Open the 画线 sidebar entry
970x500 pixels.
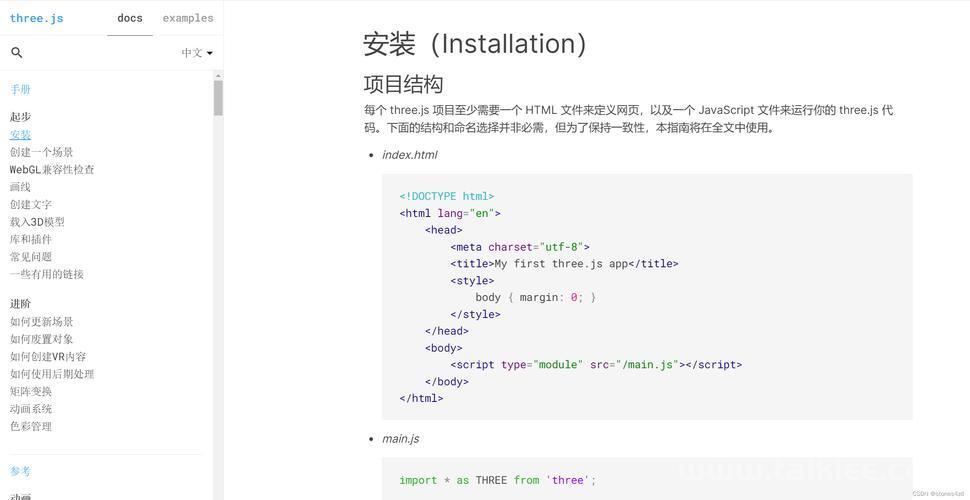20,187
